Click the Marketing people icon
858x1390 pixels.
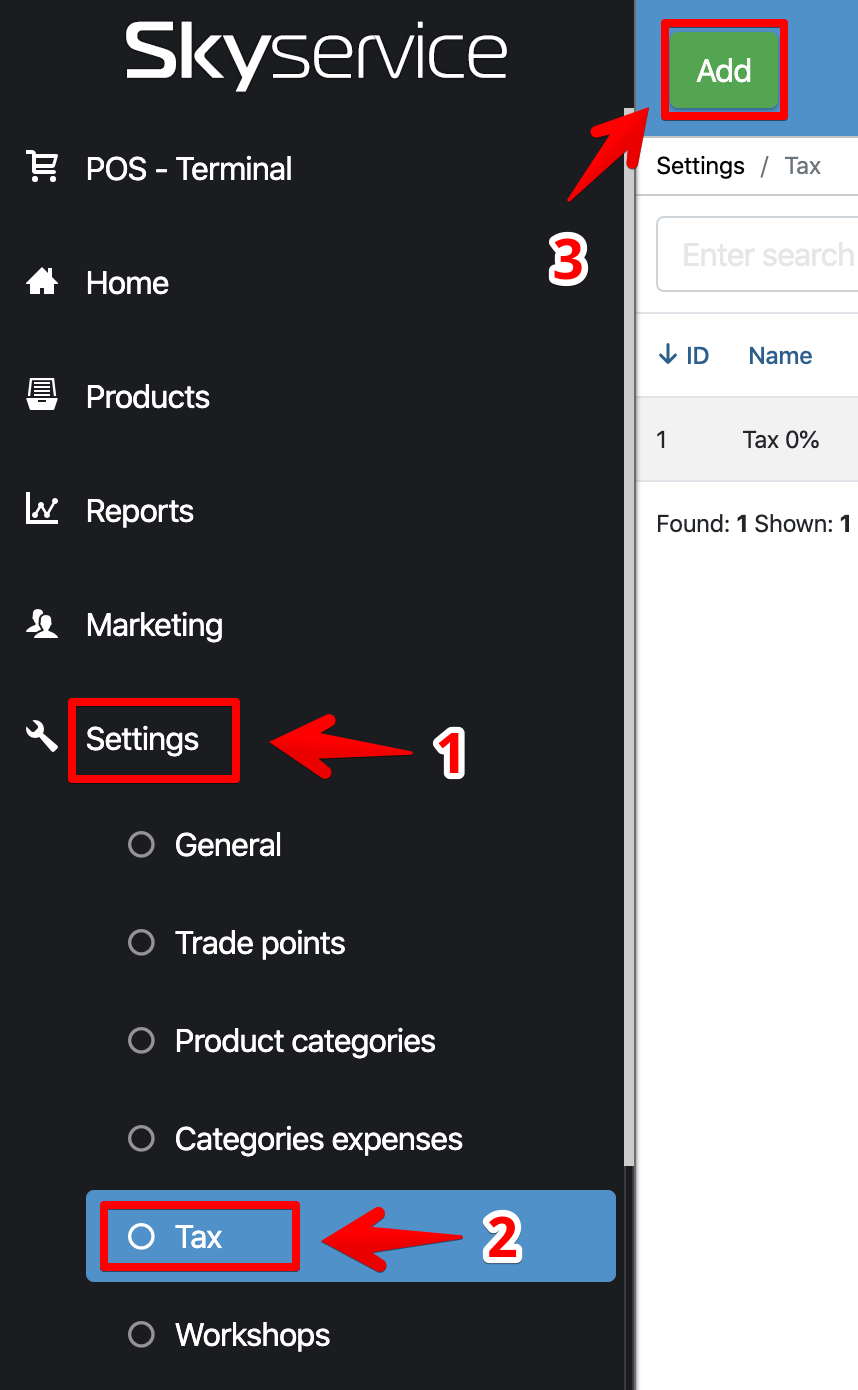click(42, 624)
